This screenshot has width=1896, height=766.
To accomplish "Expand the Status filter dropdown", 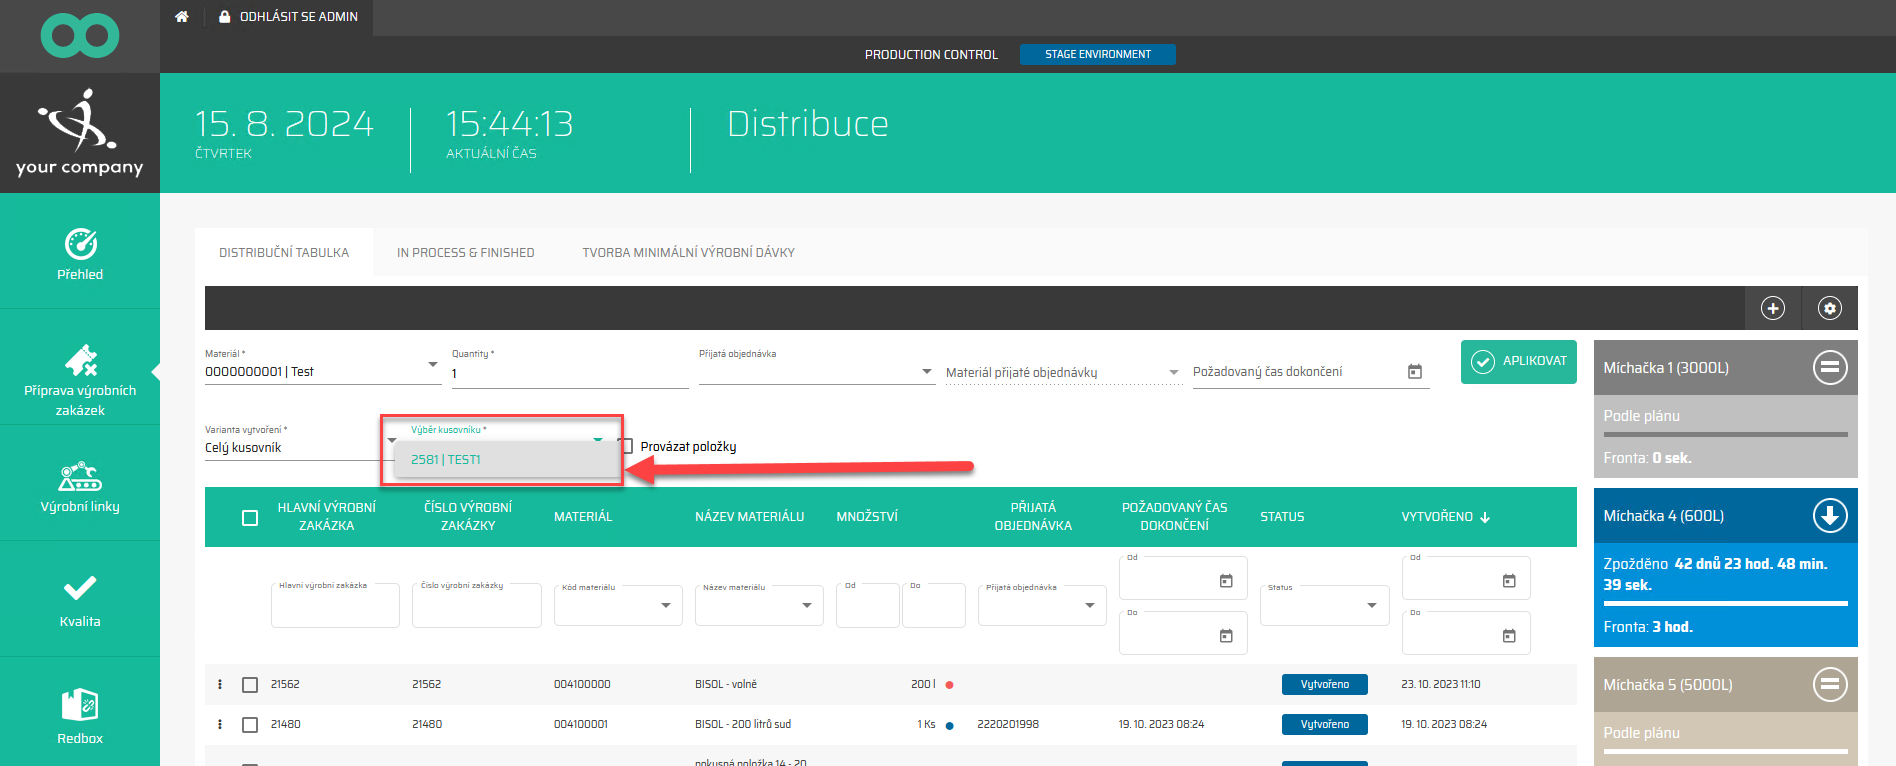I will pyautogui.click(x=1372, y=605).
